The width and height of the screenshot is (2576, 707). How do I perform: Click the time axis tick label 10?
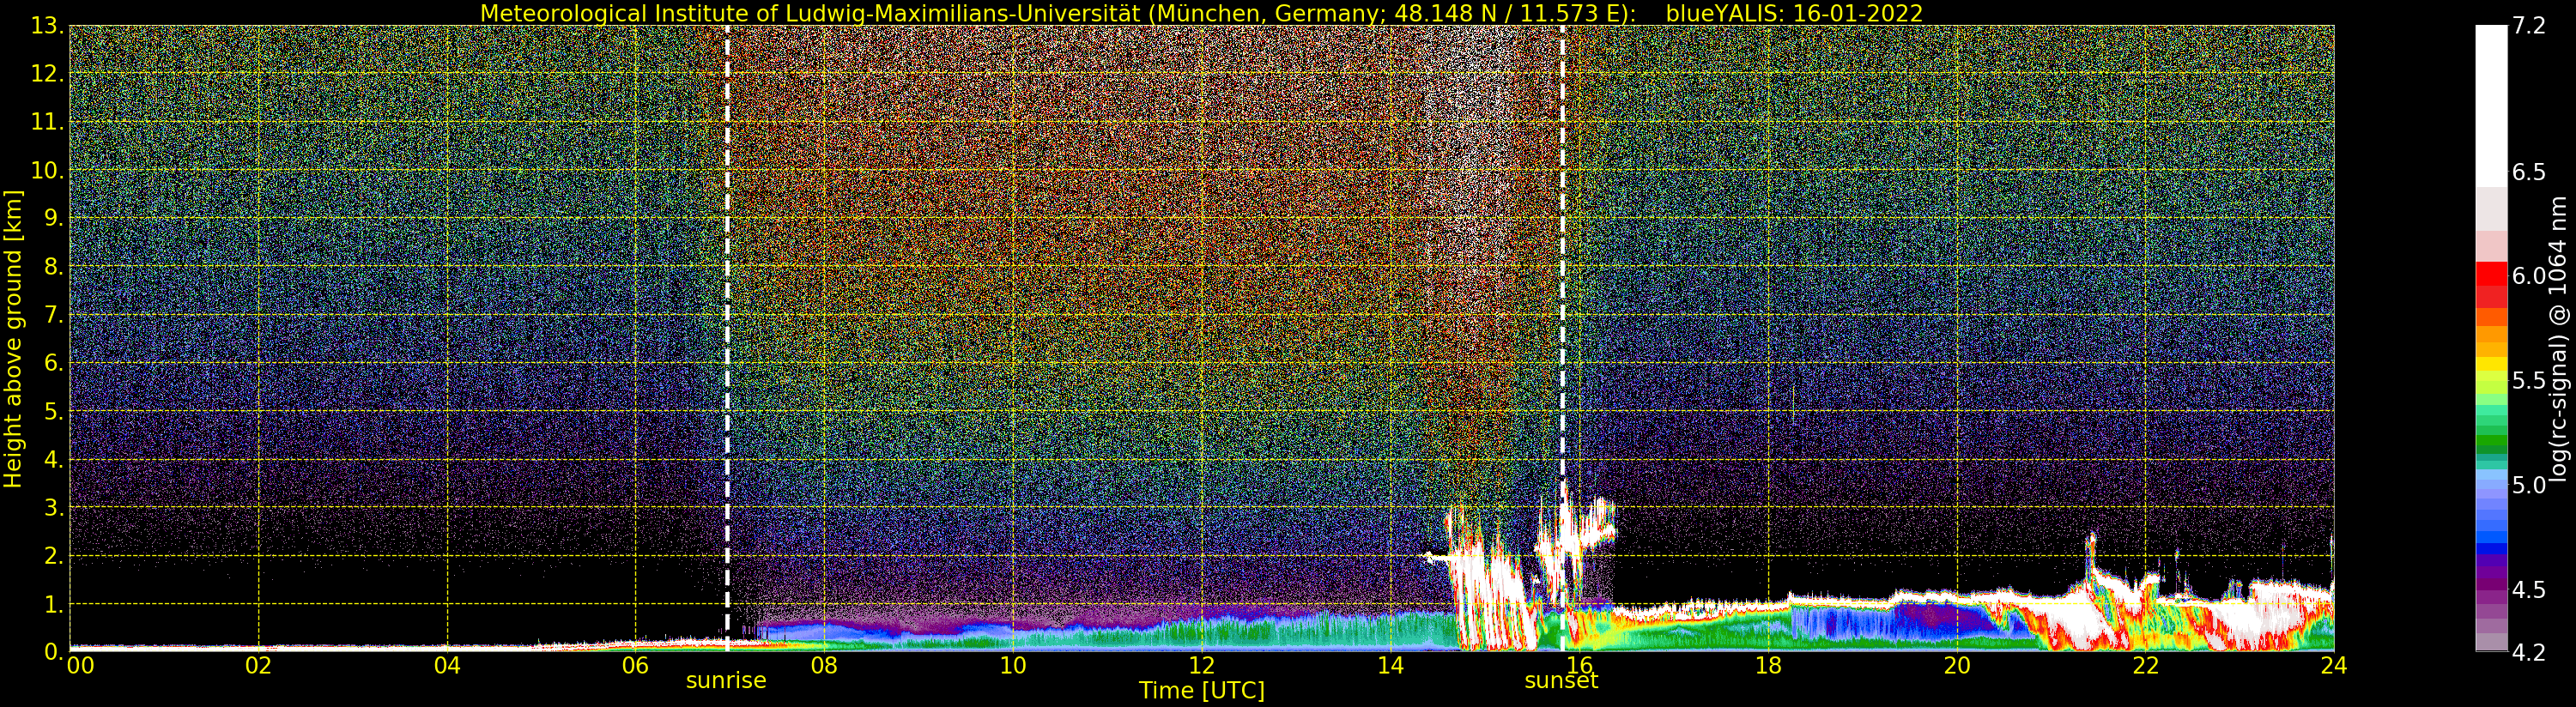(x=1013, y=665)
